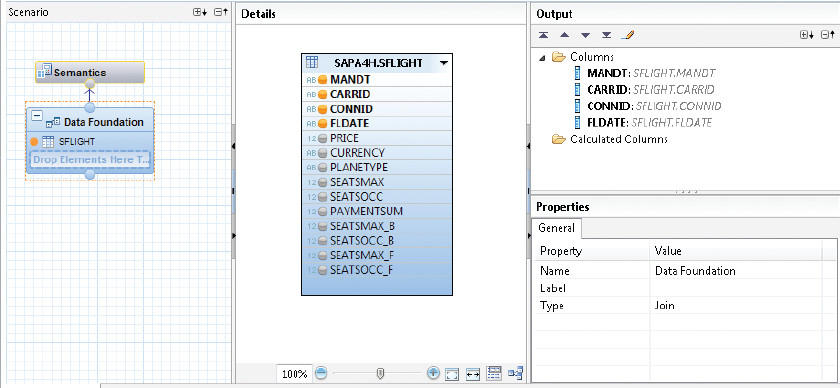Open the General properties tab
The height and width of the screenshot is (388, 840).
pyautogui.click(x=557, y=228)
